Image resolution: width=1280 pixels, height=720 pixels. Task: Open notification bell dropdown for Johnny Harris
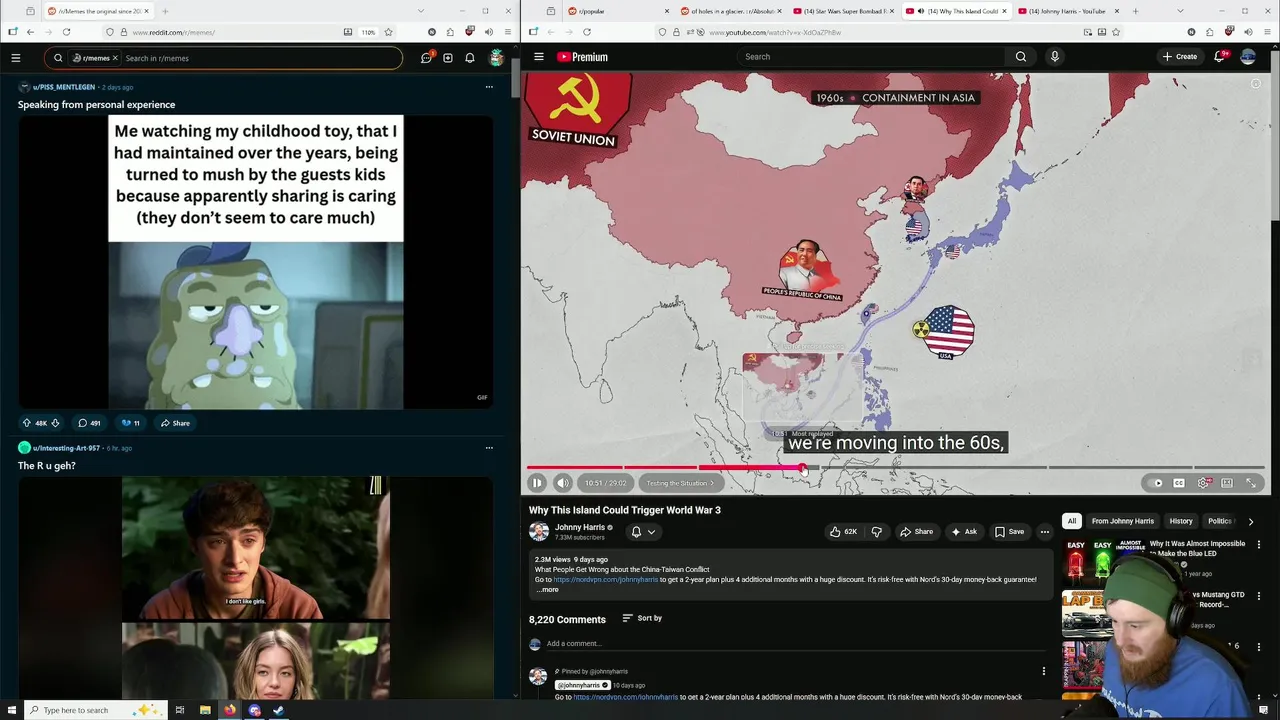(x=643, y=532)
